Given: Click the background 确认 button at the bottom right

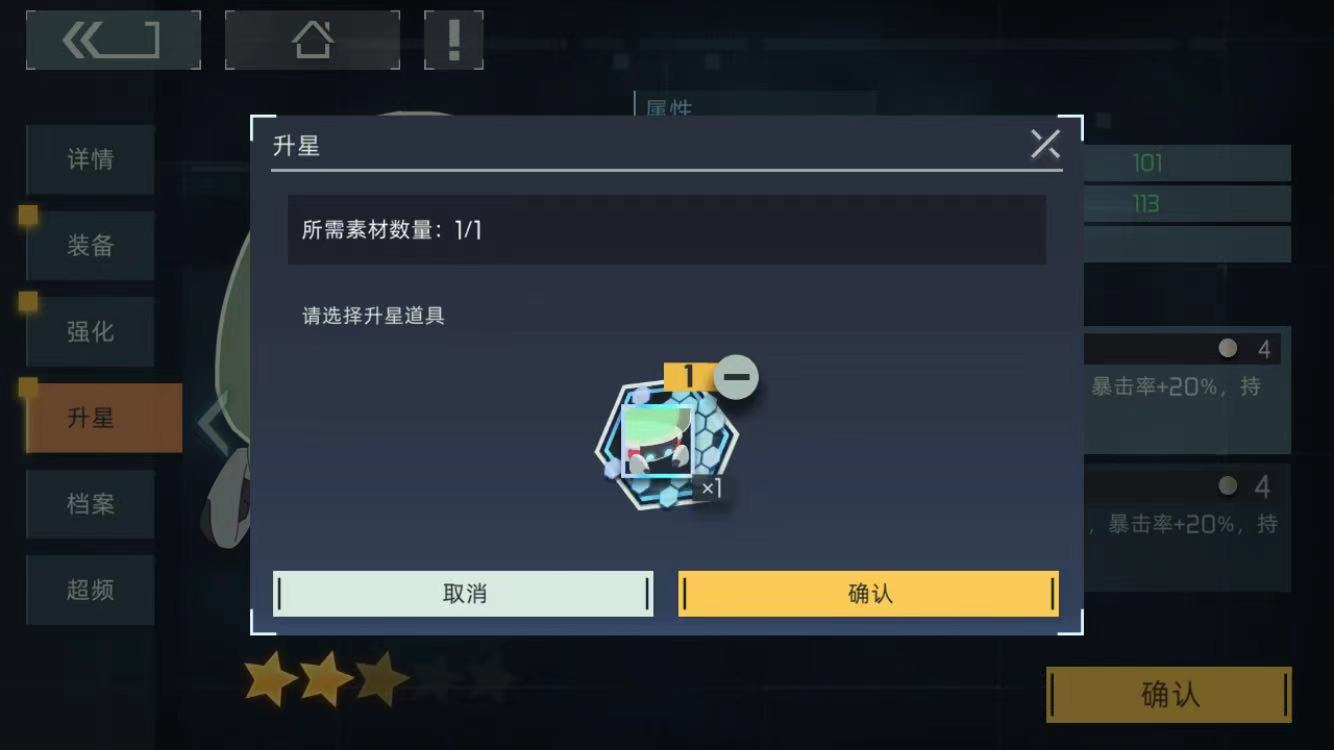Looking at the screenshot, I should [x=1169, y=694].
